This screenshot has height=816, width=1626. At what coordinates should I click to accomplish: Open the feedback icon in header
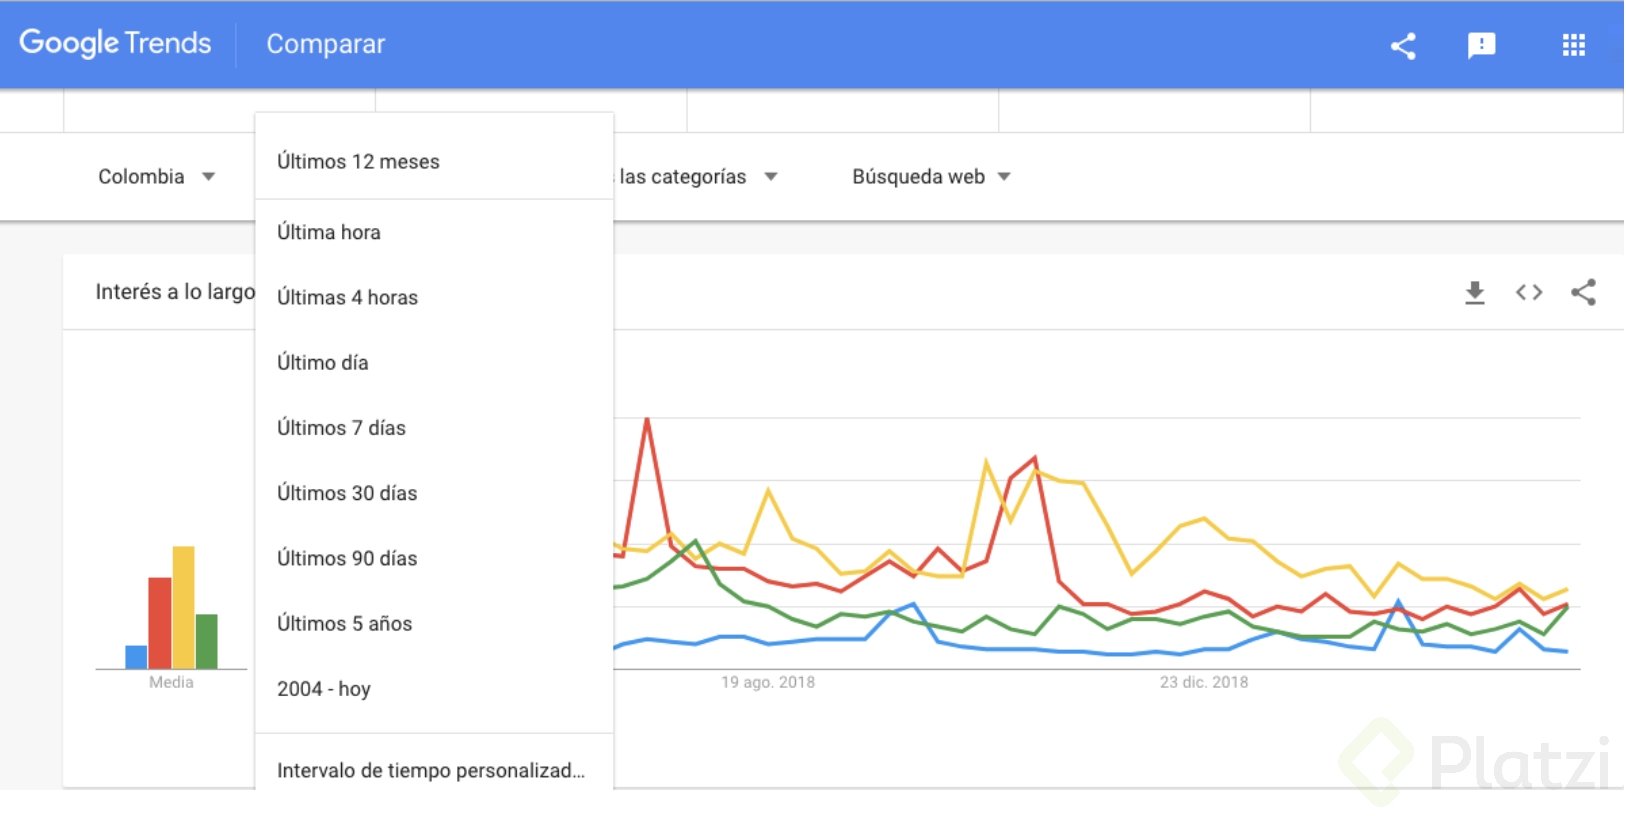[x=1481, y=45]
